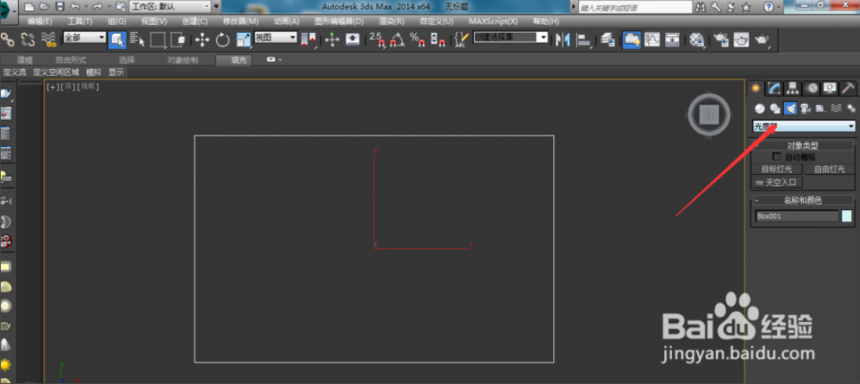Open the 编辑(E) menu

pyautogui.click(x=39, y=21)
